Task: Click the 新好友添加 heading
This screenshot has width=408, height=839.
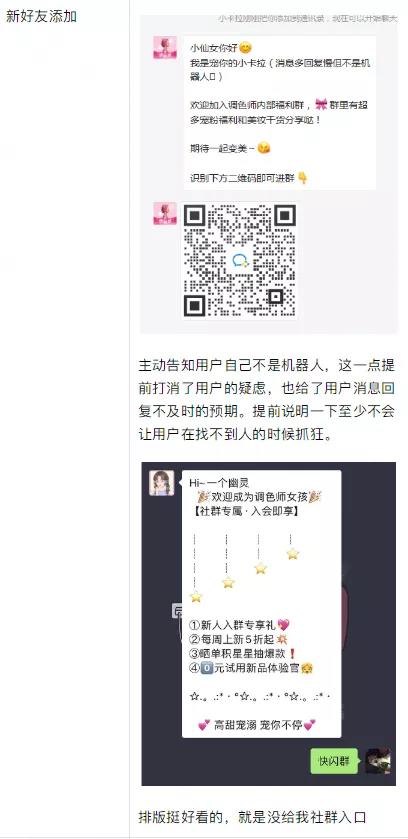Action: click(41, 16)
